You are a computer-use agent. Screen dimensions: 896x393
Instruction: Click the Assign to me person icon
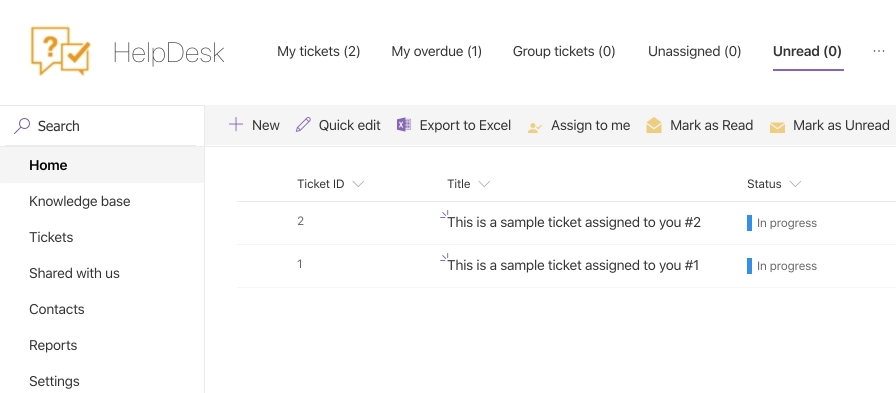[535, 127]
